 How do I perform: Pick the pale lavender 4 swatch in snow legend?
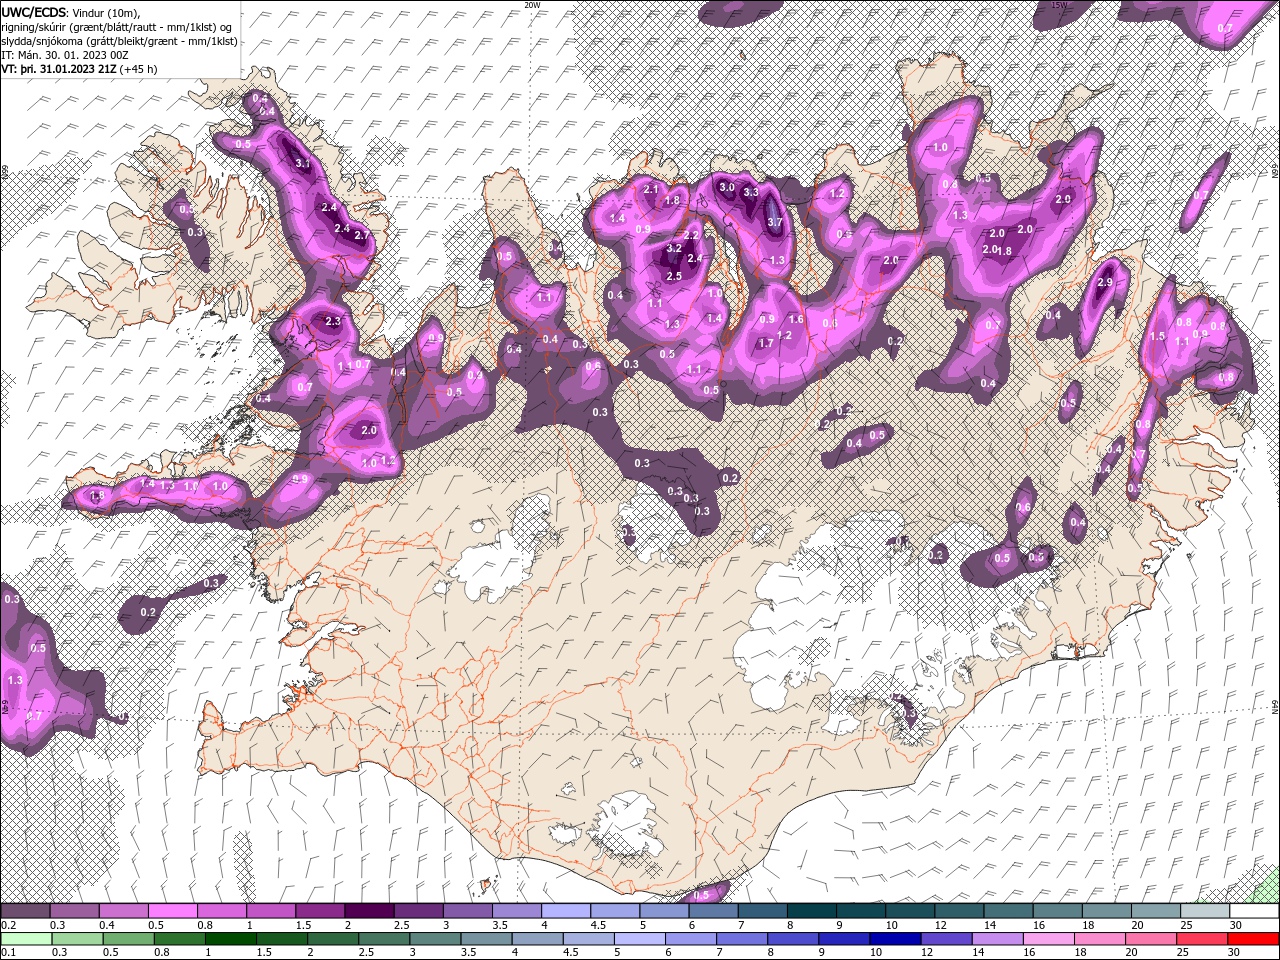[x=566, y=910]
